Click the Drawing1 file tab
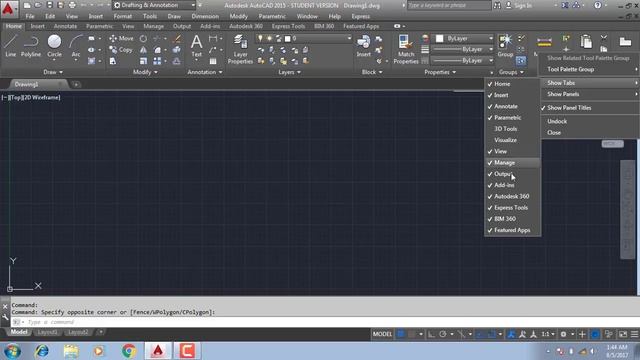640x360 pixels. (27, 84)
